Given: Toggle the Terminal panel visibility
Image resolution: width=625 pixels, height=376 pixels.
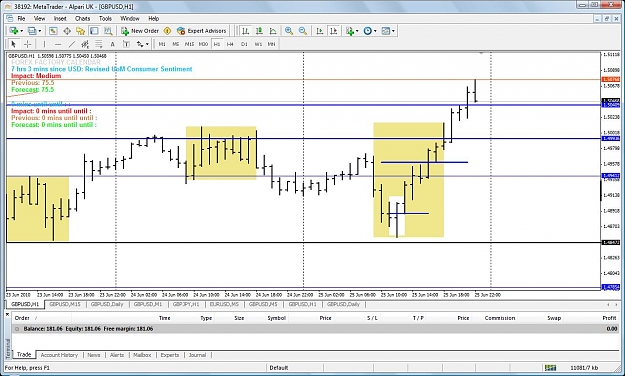Looking at the screenshot, I should (94, 31).
